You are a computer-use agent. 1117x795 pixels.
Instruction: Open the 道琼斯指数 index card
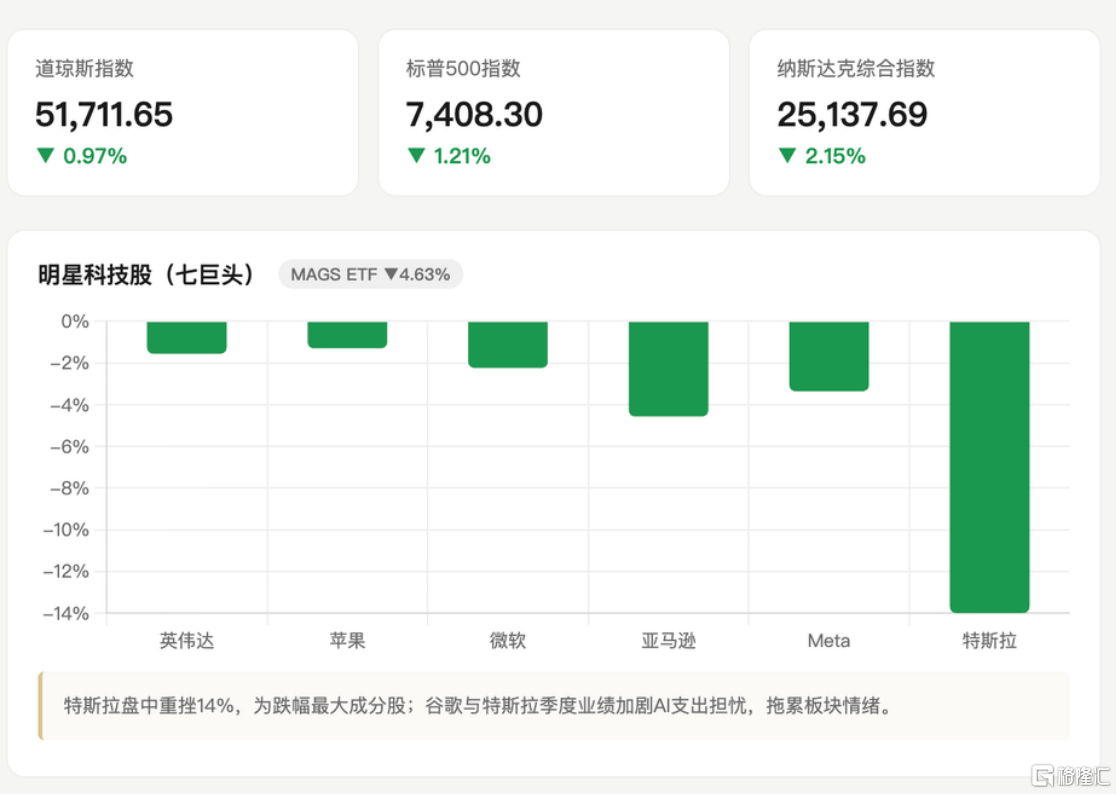[x=183, y=113]
